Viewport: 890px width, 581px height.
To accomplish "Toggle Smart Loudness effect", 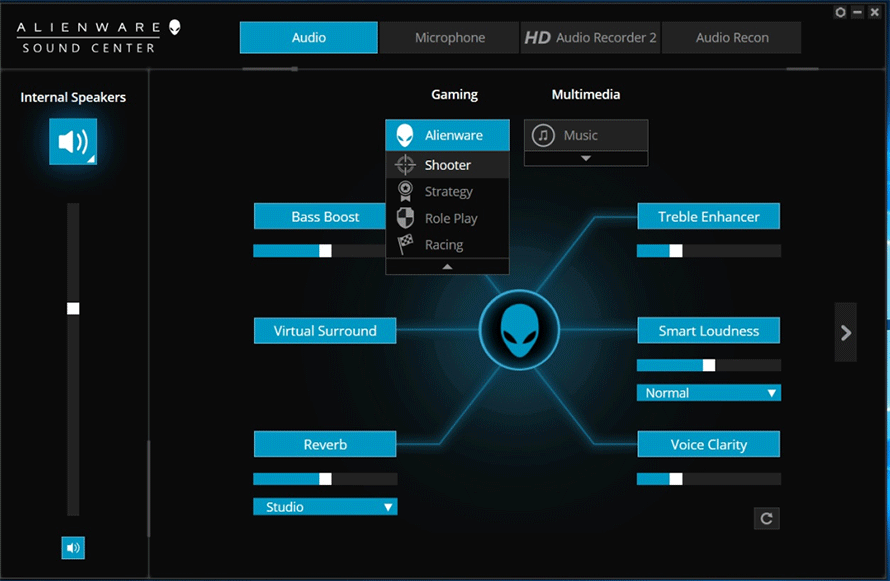I will 708,330.
